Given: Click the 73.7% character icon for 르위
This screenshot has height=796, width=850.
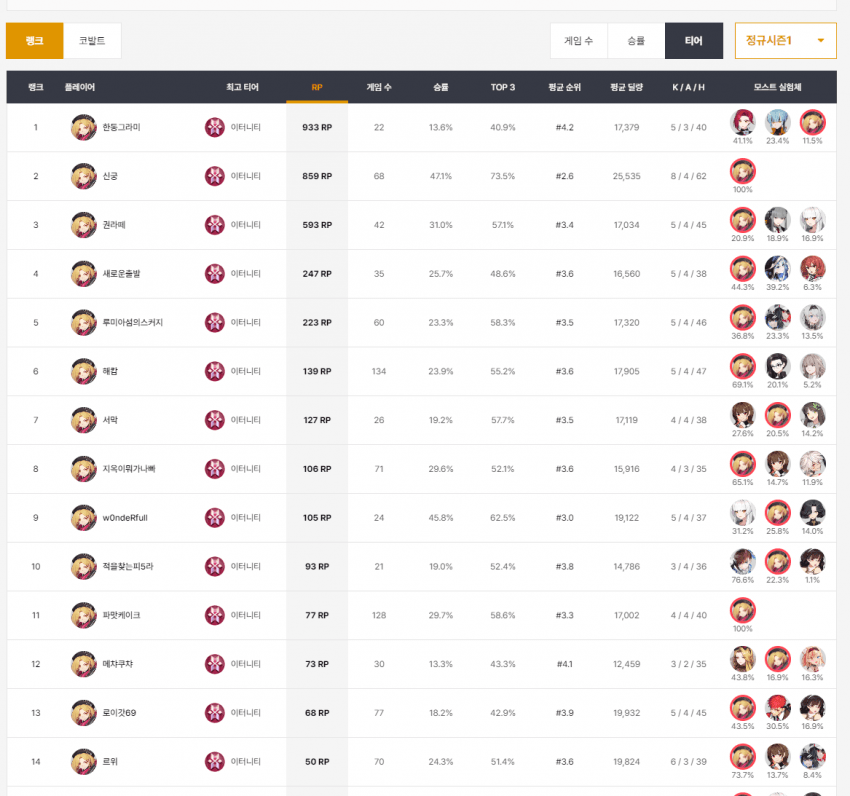Looking at the screenshot, I should point(742,757).
